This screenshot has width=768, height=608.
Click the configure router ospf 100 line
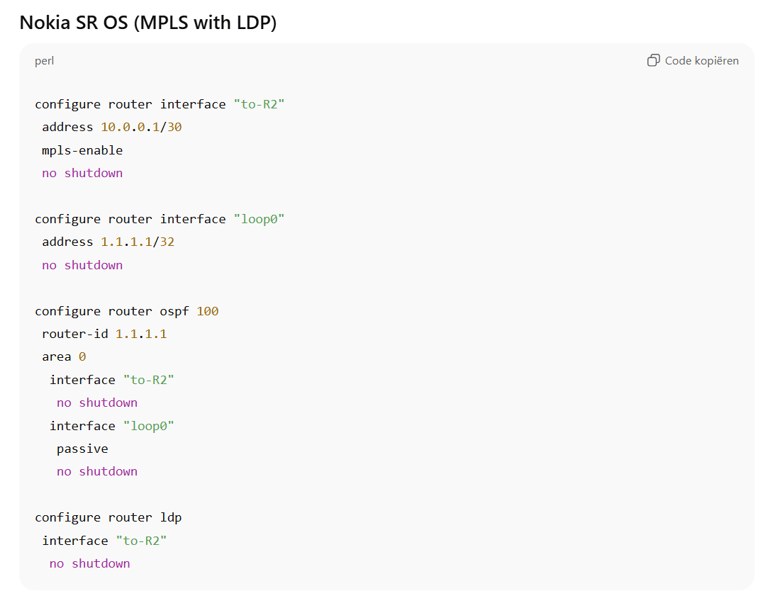point(126,312)
